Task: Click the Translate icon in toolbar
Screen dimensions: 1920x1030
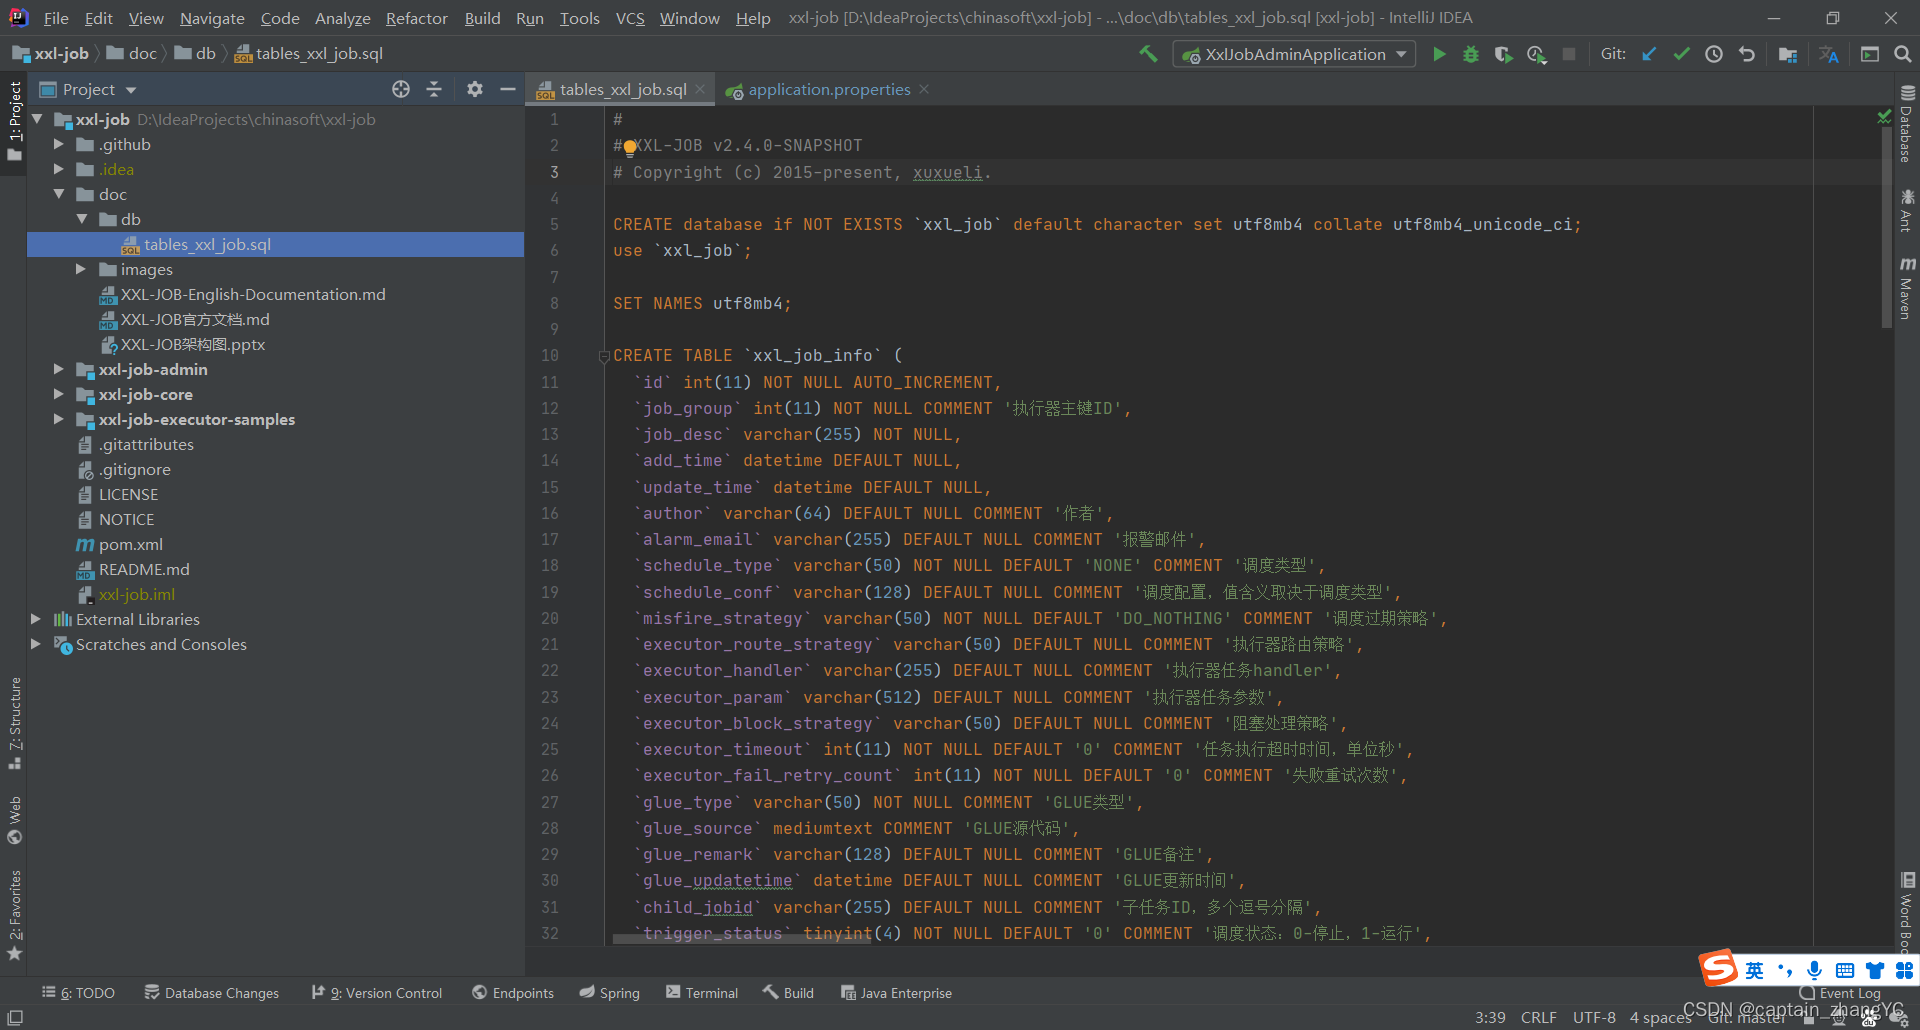Action: point(1829,54)
